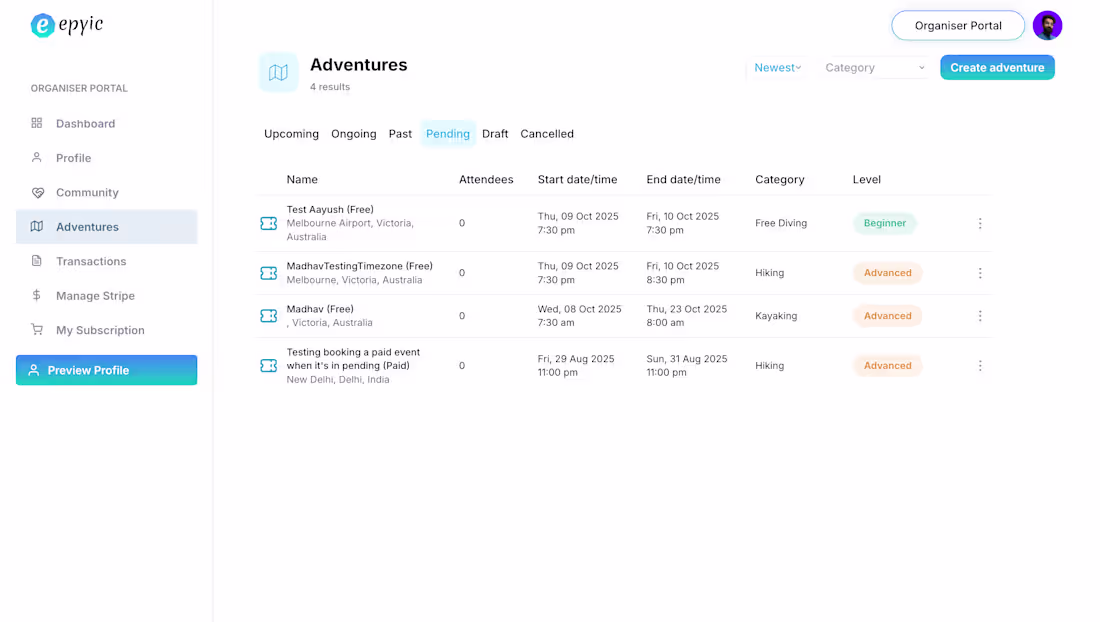Image resolution: width=1100 pixels, height=622 pixels.
Task: Click the Transactions document icon
Action: (37, 261)
